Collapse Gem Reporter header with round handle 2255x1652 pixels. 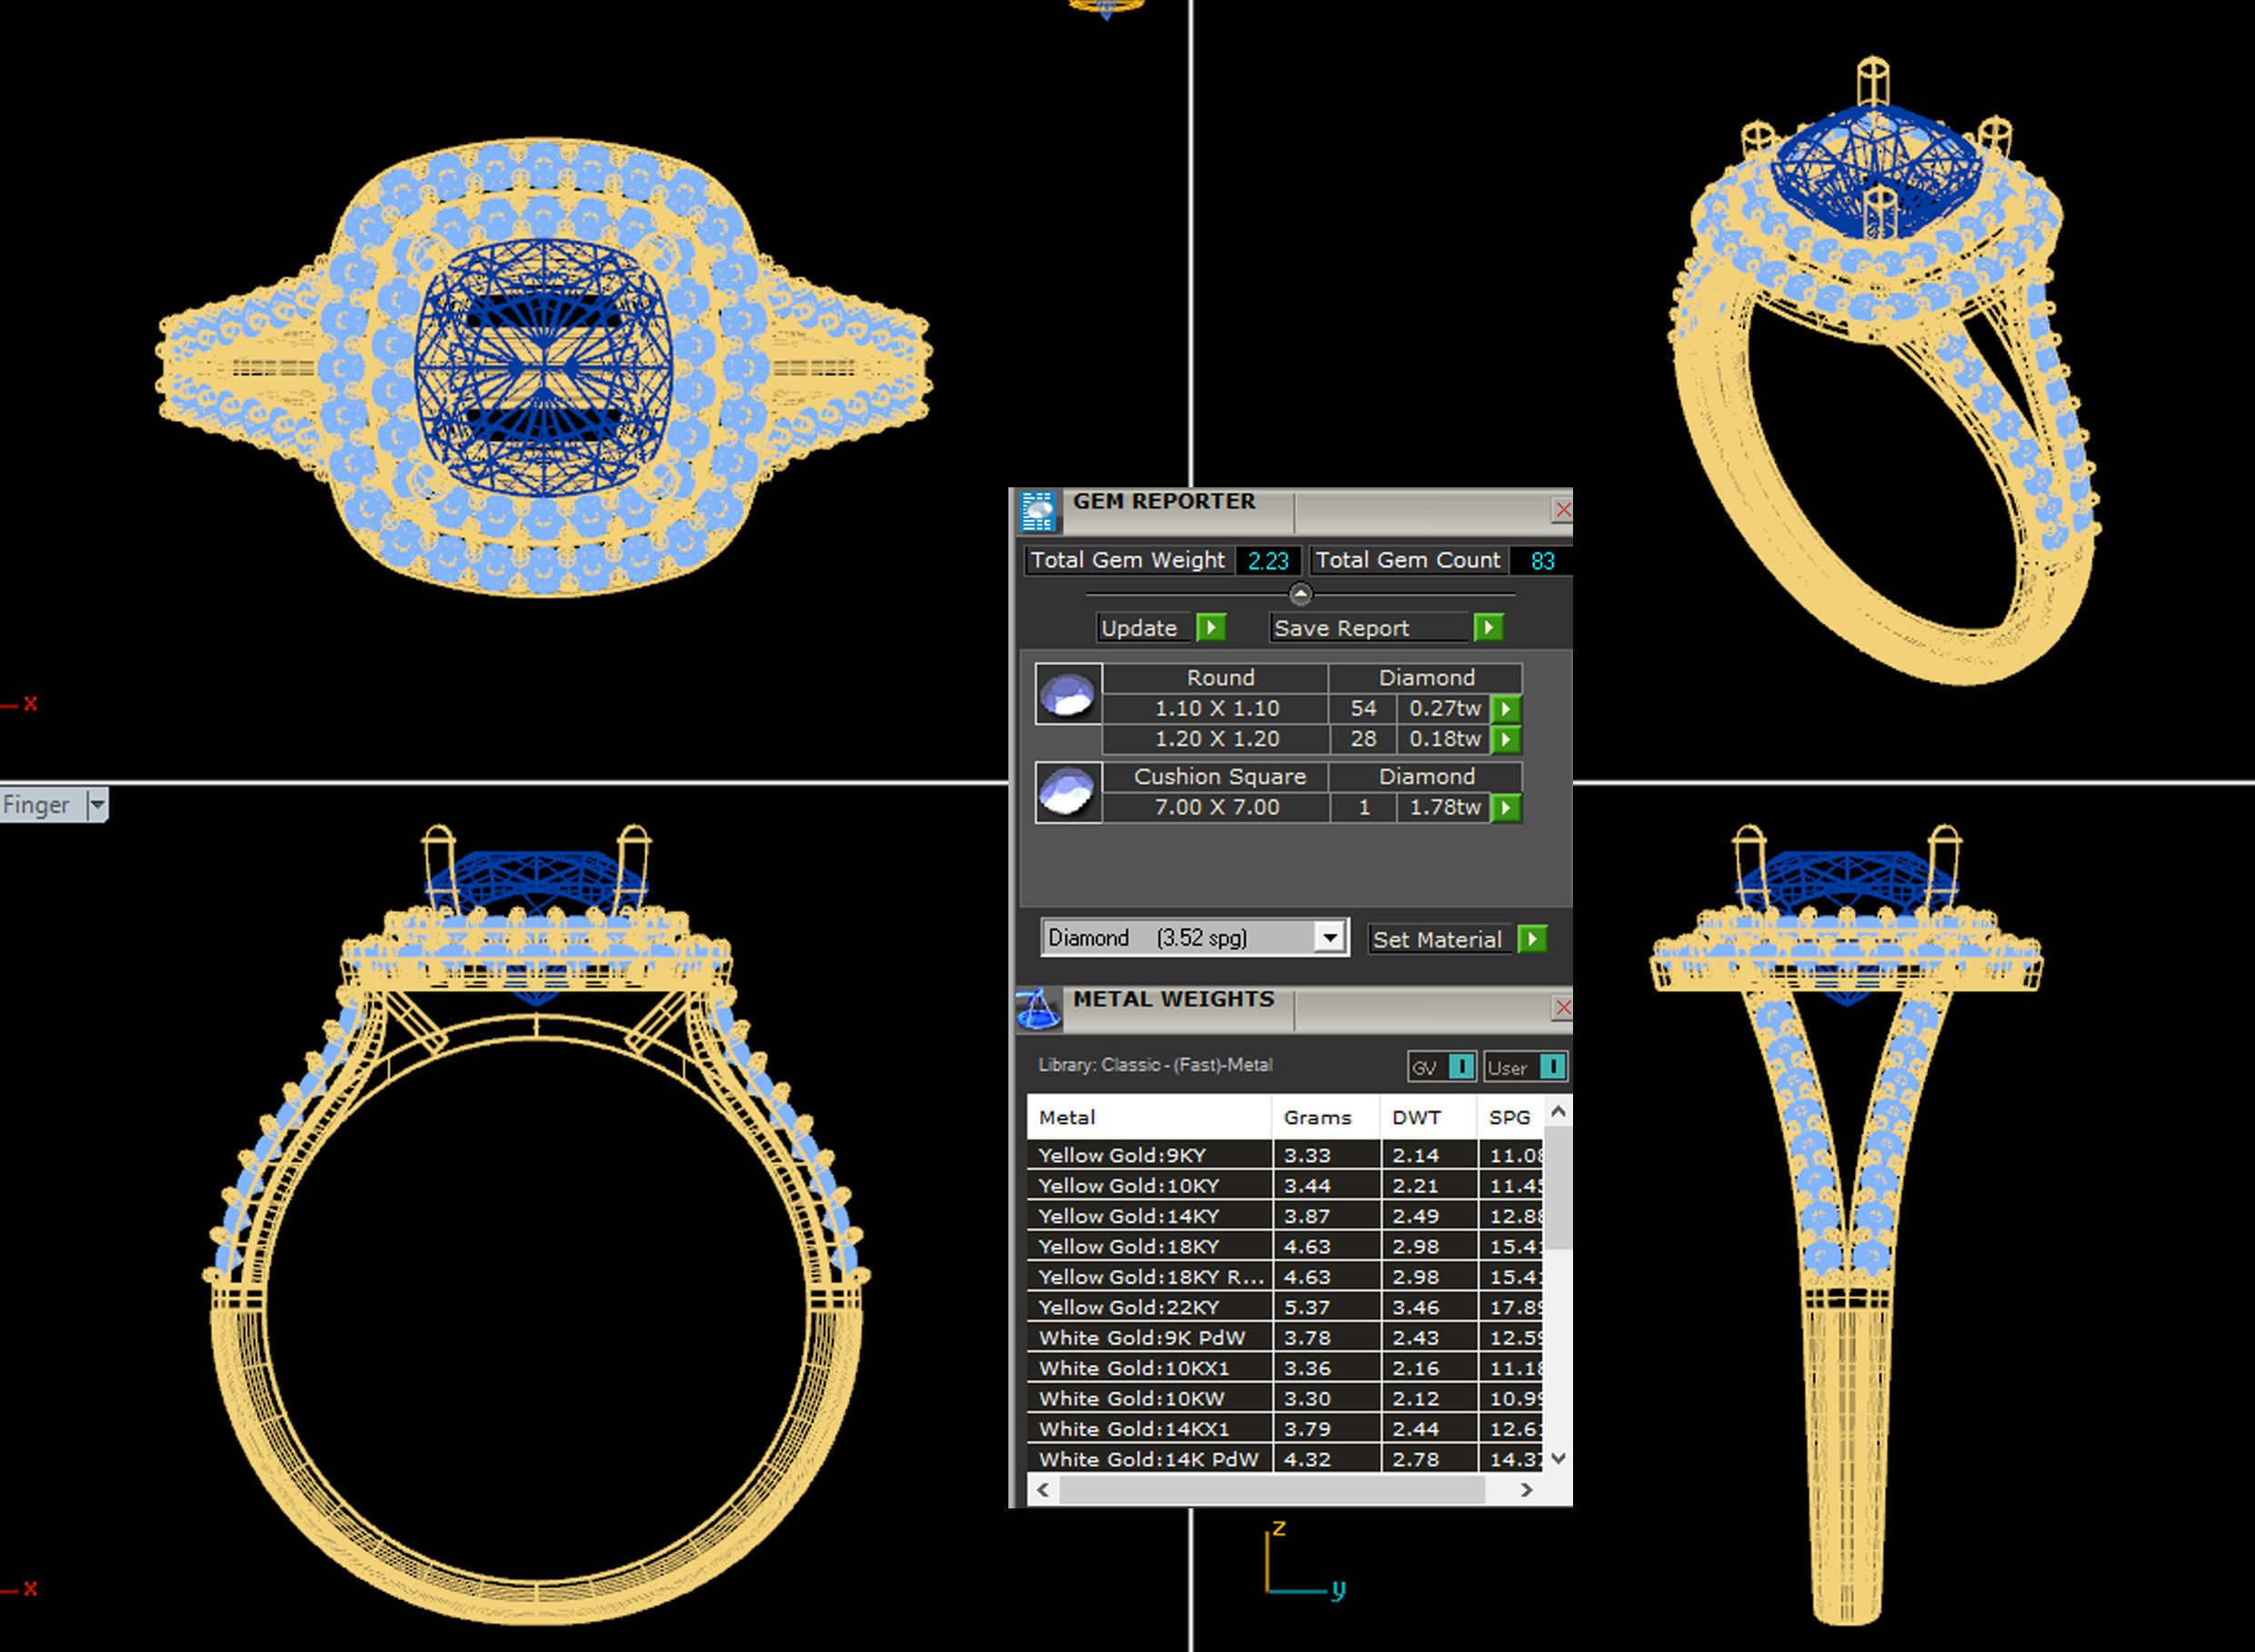coord(1300,594)
